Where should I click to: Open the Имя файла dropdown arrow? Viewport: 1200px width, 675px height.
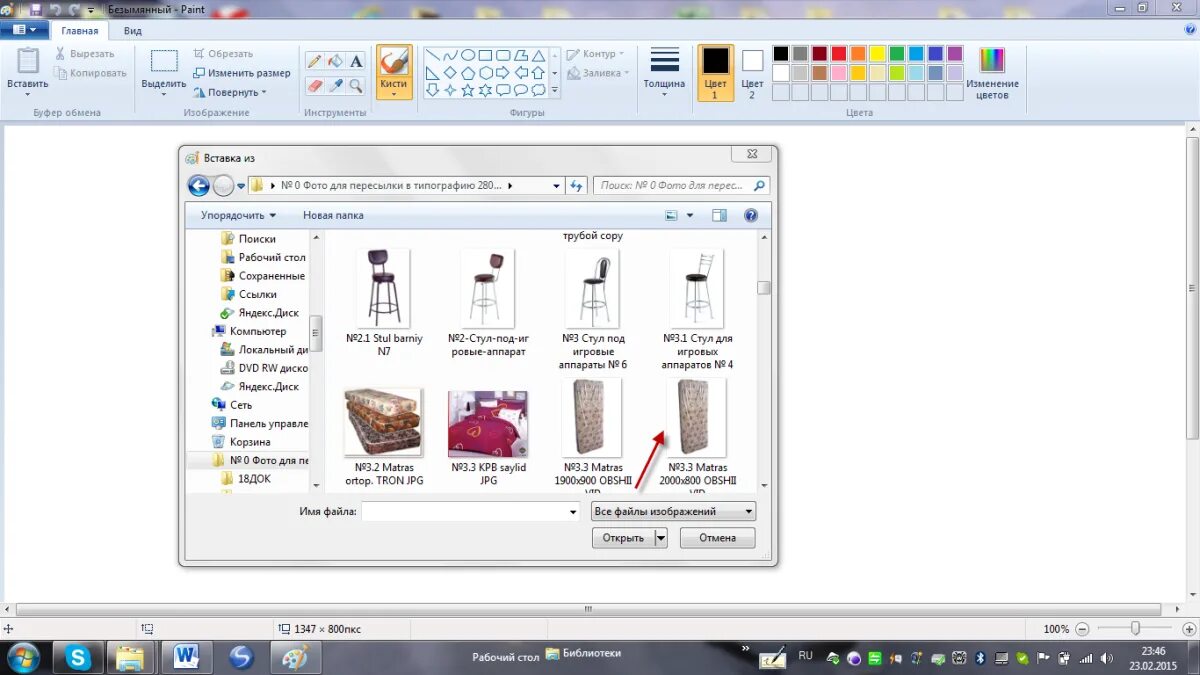point(573,511)
